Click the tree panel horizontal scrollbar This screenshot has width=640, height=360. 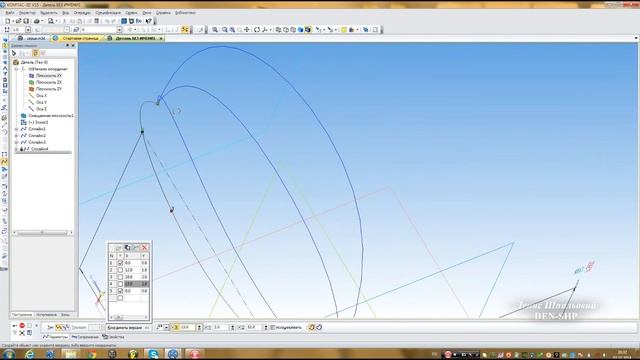[x=42, y=232]
